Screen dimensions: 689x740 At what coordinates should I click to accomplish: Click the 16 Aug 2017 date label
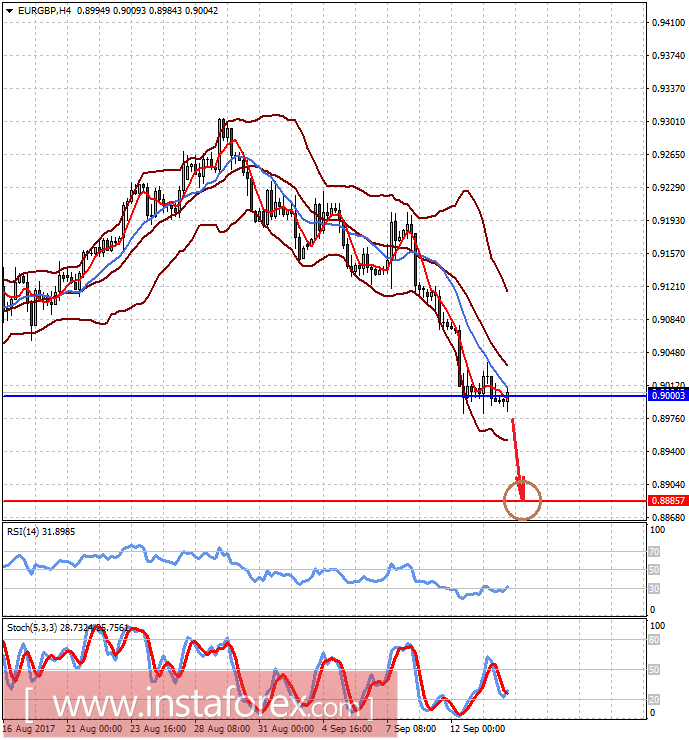pyautogui.click(x=29, y=729)
